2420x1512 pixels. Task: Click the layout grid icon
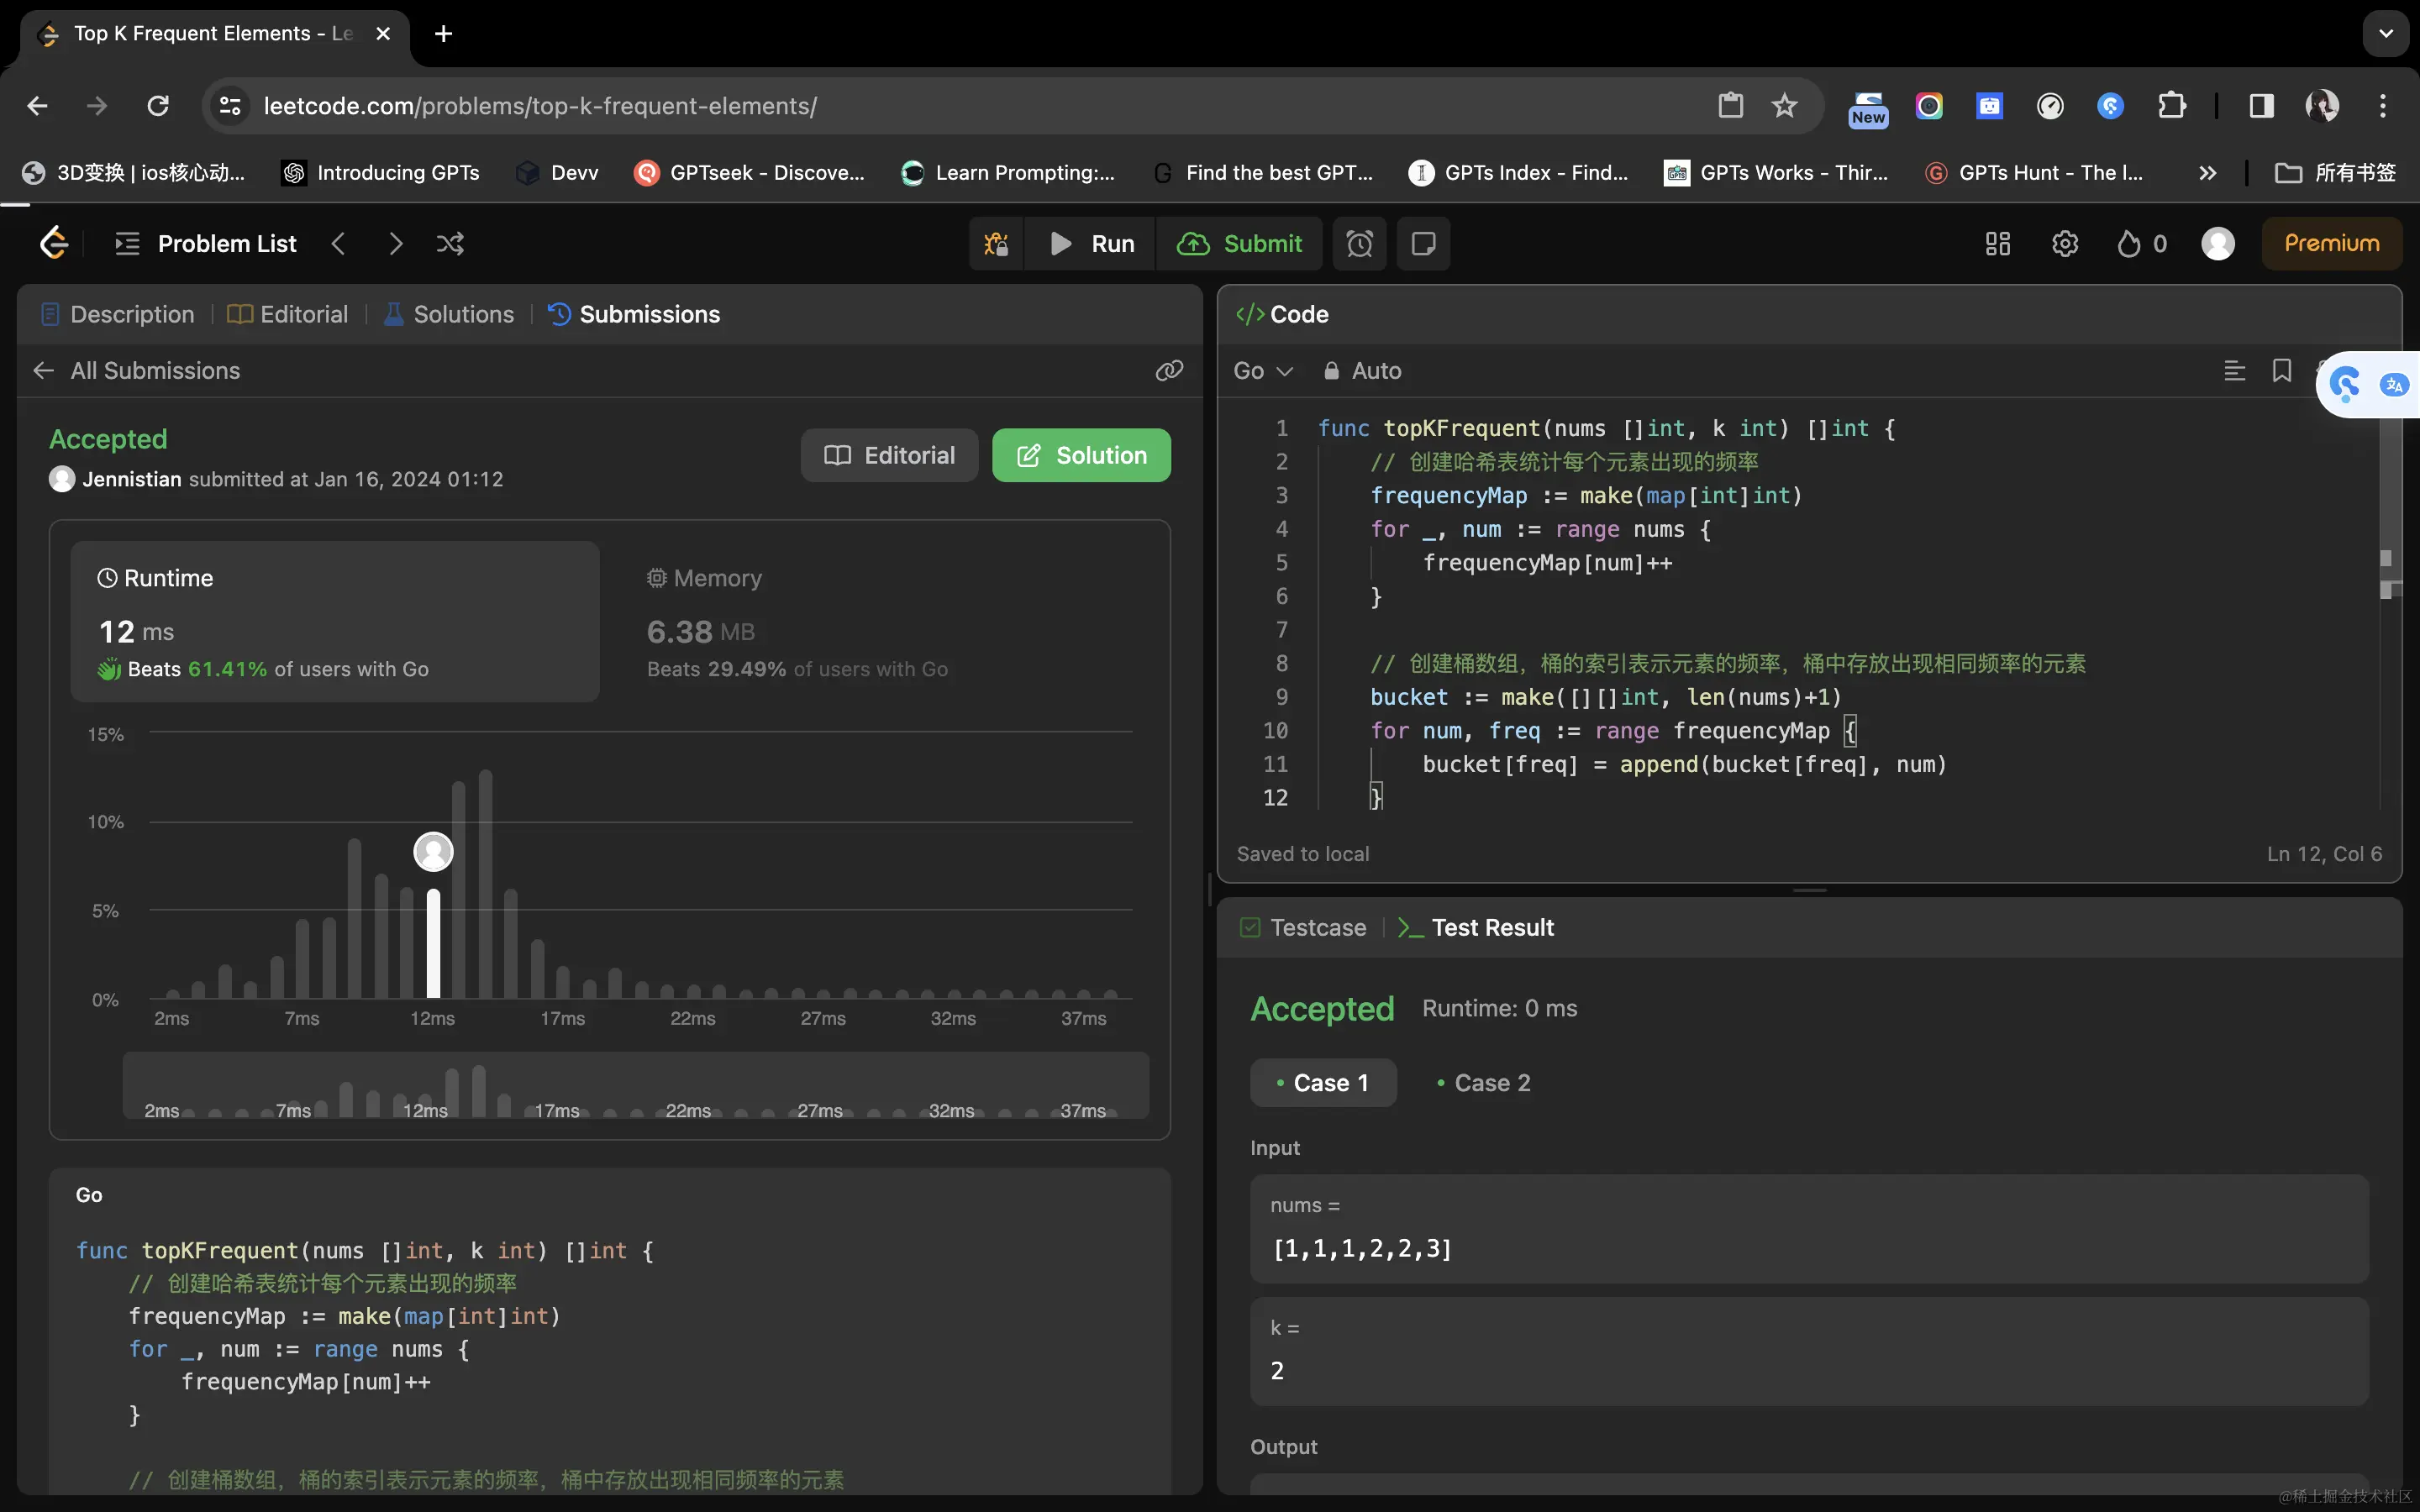point(1997,244)
